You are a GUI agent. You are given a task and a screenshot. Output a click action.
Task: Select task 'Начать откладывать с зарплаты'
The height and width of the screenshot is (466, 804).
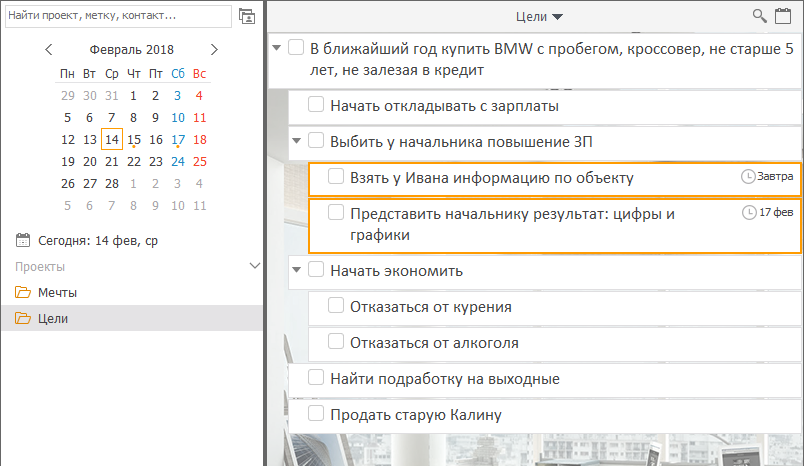(444, 106)
